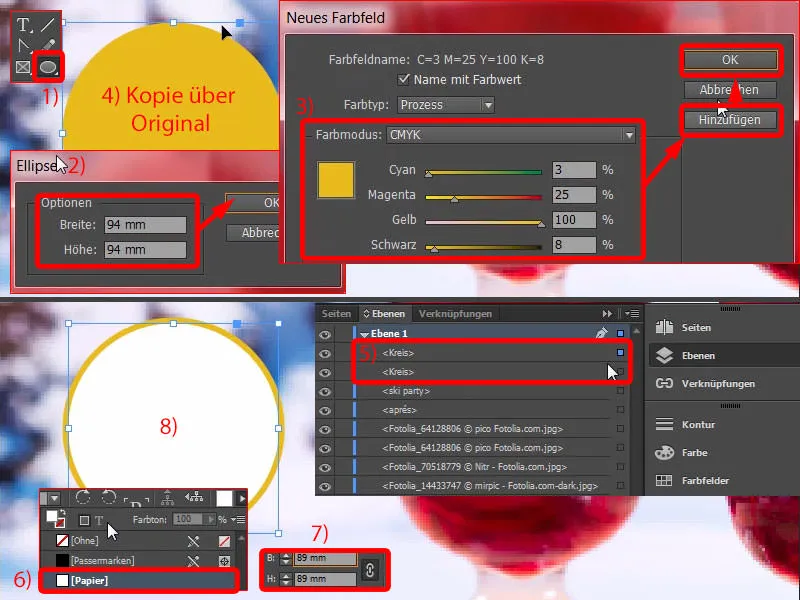
Task: Click the select container icon
Action: (x=167, y=497)
